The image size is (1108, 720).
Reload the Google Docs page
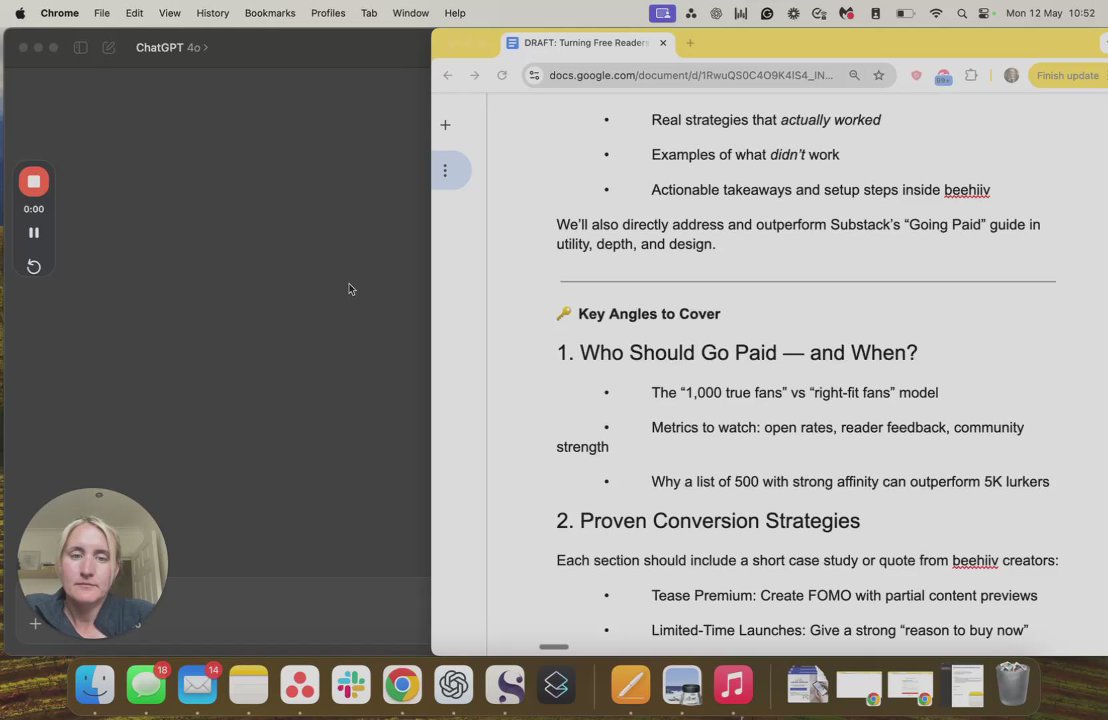tap(502, 76)
